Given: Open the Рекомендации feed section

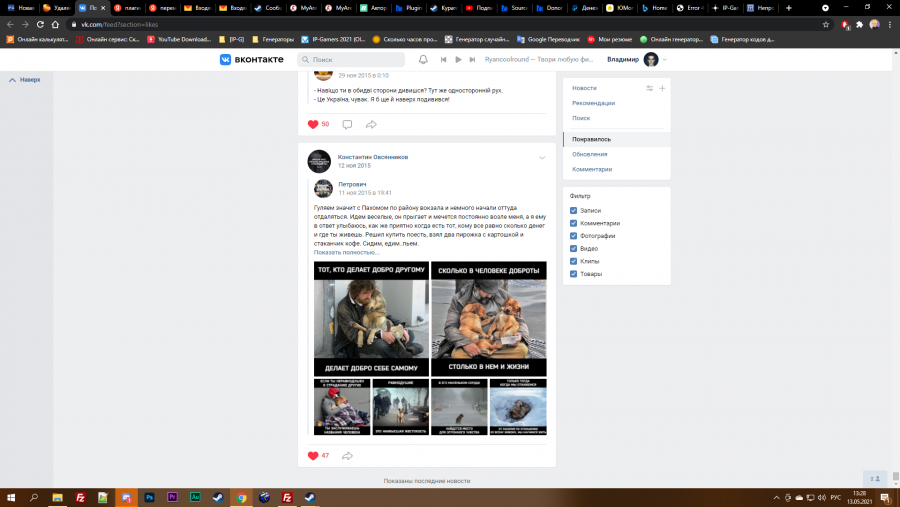Looking at the screenshot, I should pos(593,103).
